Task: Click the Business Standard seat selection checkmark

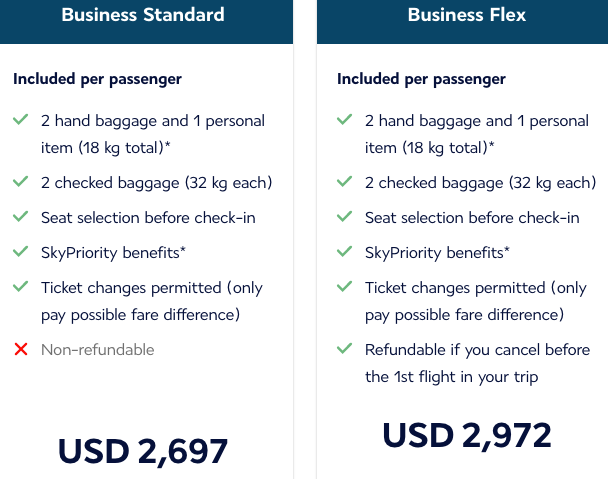Action: 21,216
